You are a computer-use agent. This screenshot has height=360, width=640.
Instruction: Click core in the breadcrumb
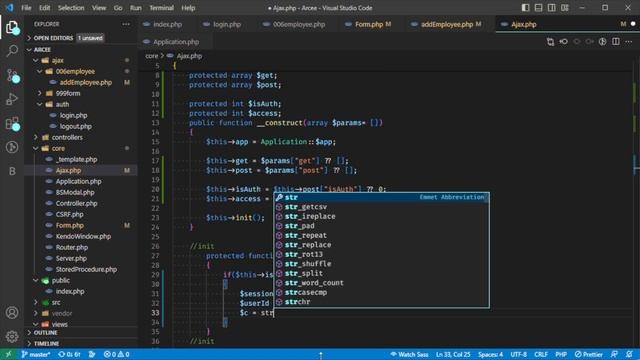pyautogui.click(x=151, y=56)
